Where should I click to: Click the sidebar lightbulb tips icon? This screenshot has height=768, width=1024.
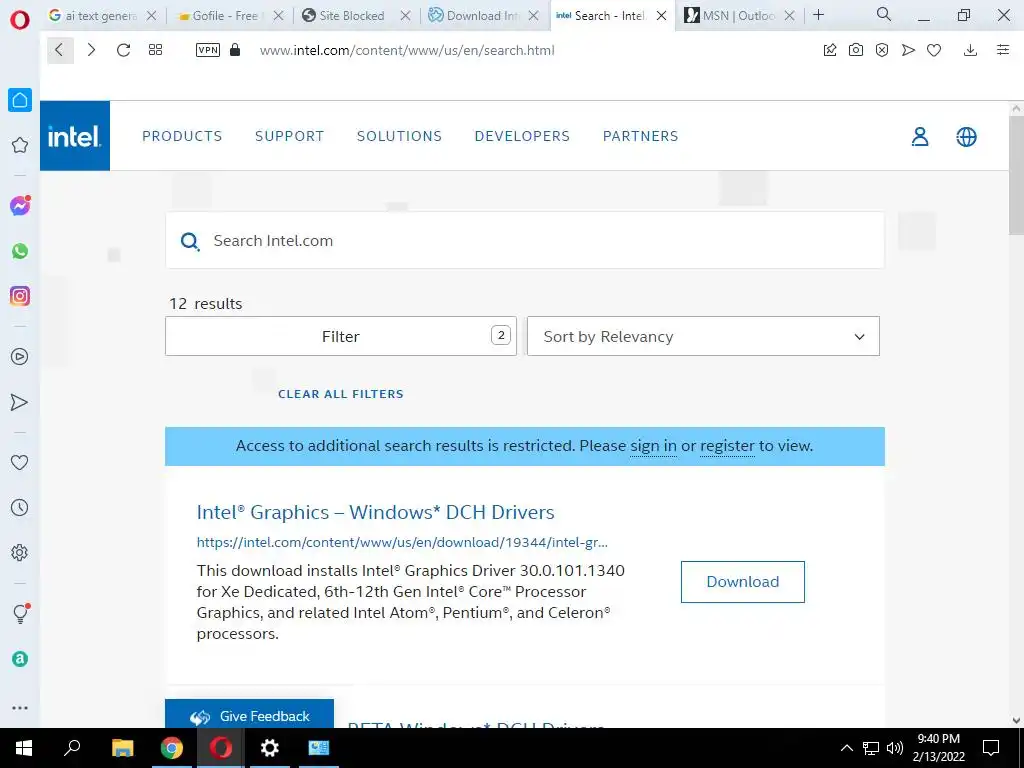(20, 613)
